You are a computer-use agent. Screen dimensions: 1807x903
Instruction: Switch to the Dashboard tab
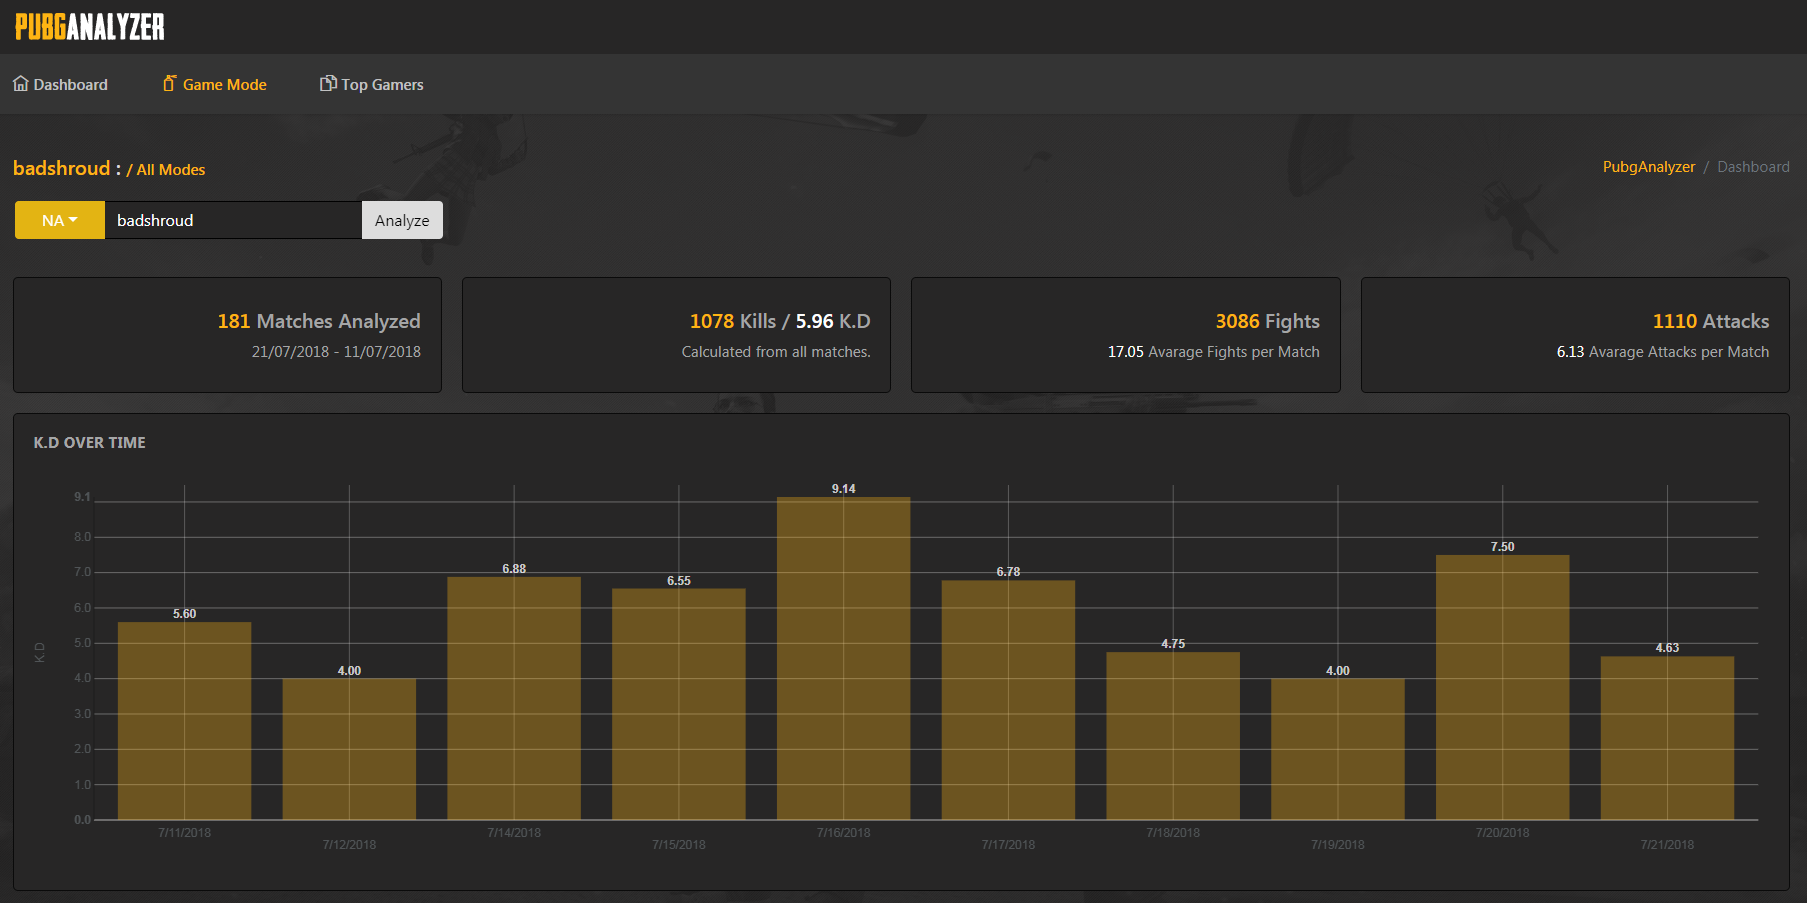pos(70,84)
